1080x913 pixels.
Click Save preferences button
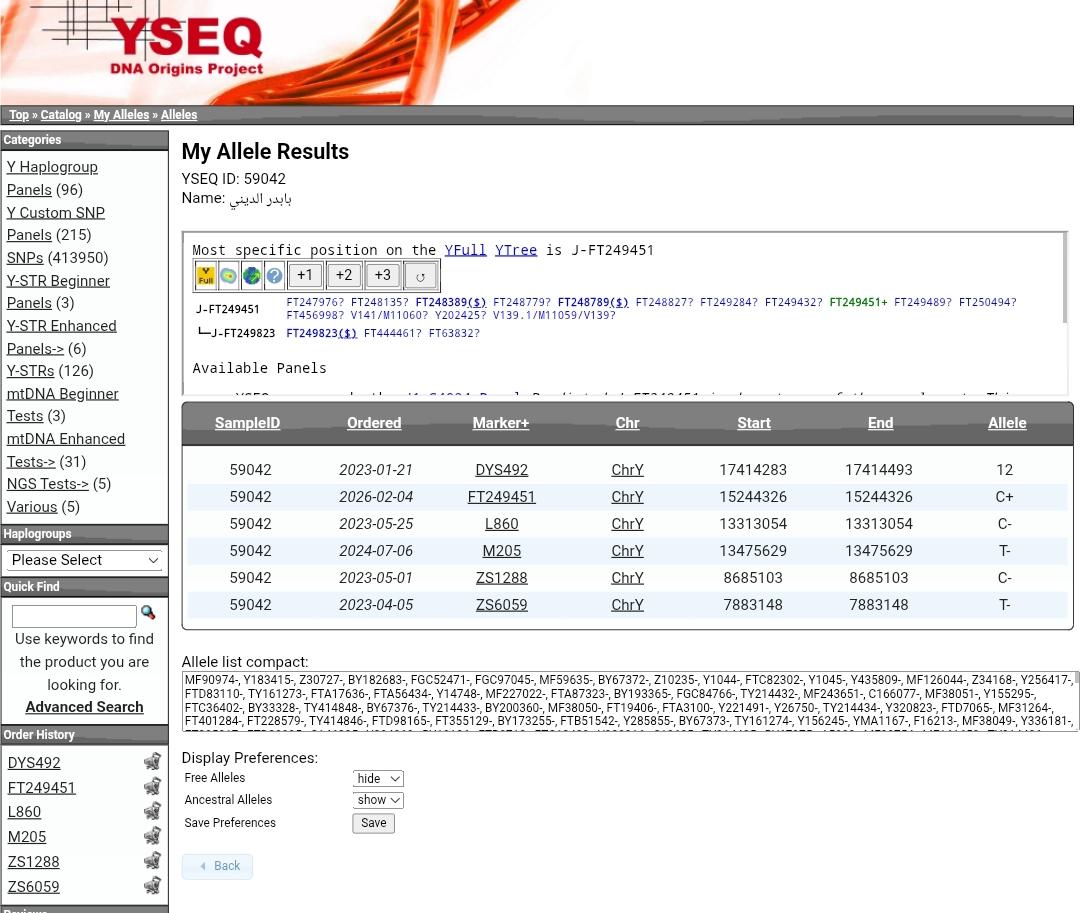tap(373, 823)
